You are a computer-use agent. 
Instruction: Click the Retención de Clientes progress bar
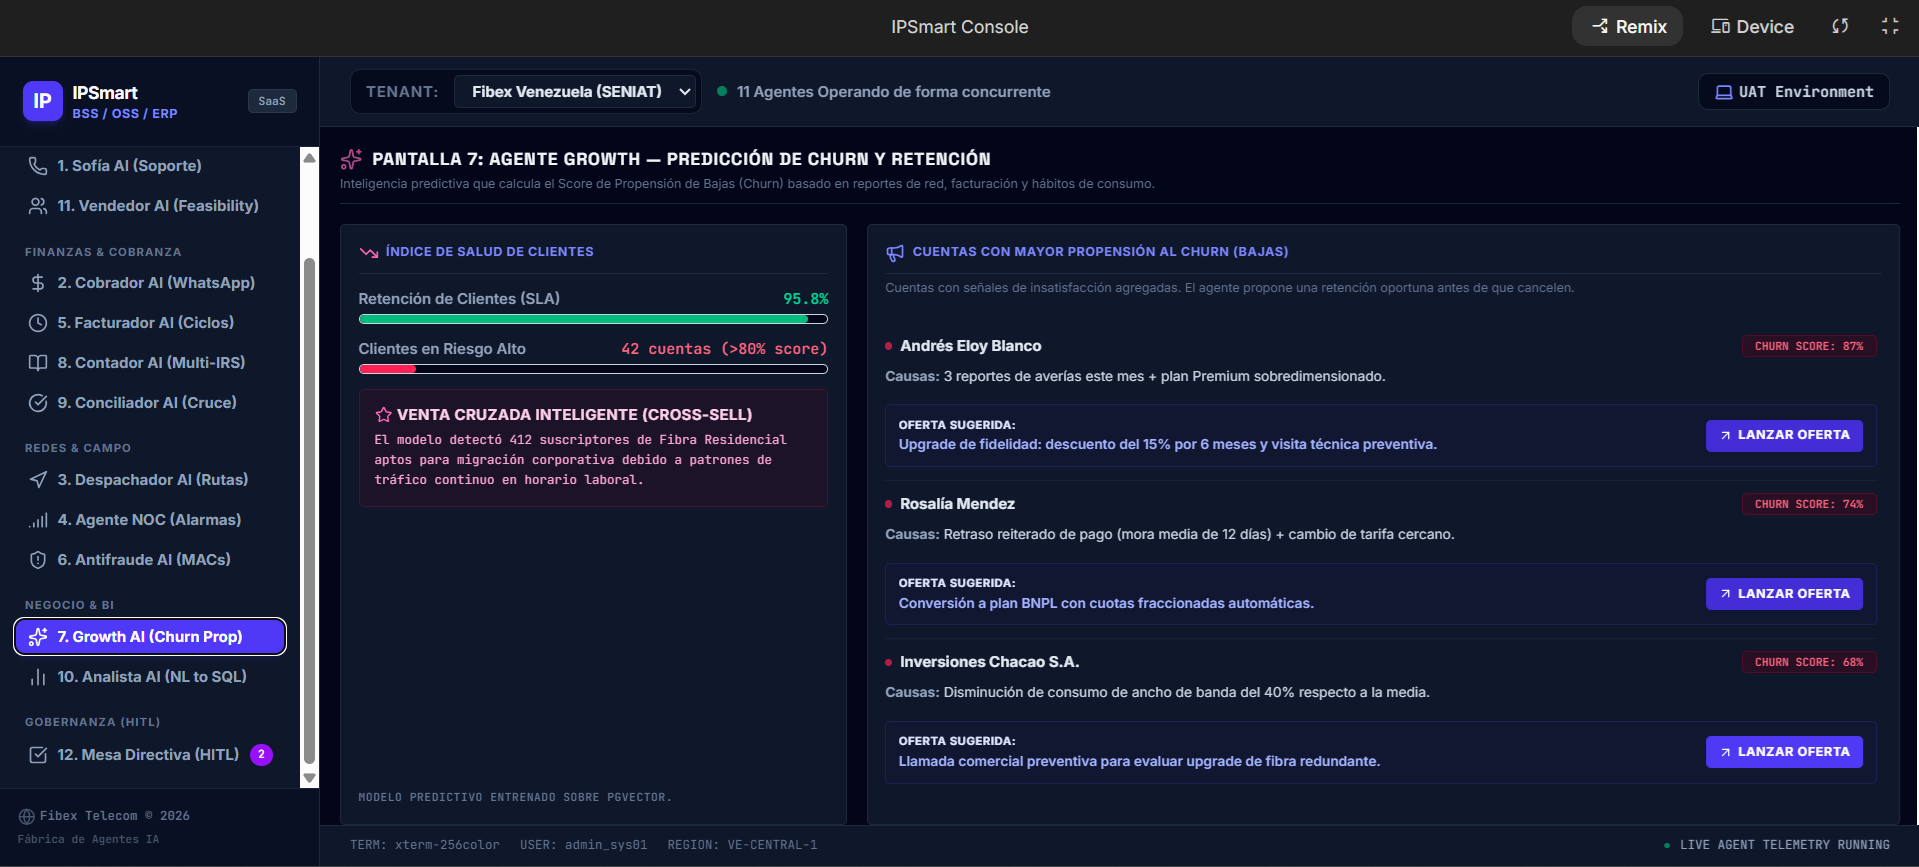(593, 320)
